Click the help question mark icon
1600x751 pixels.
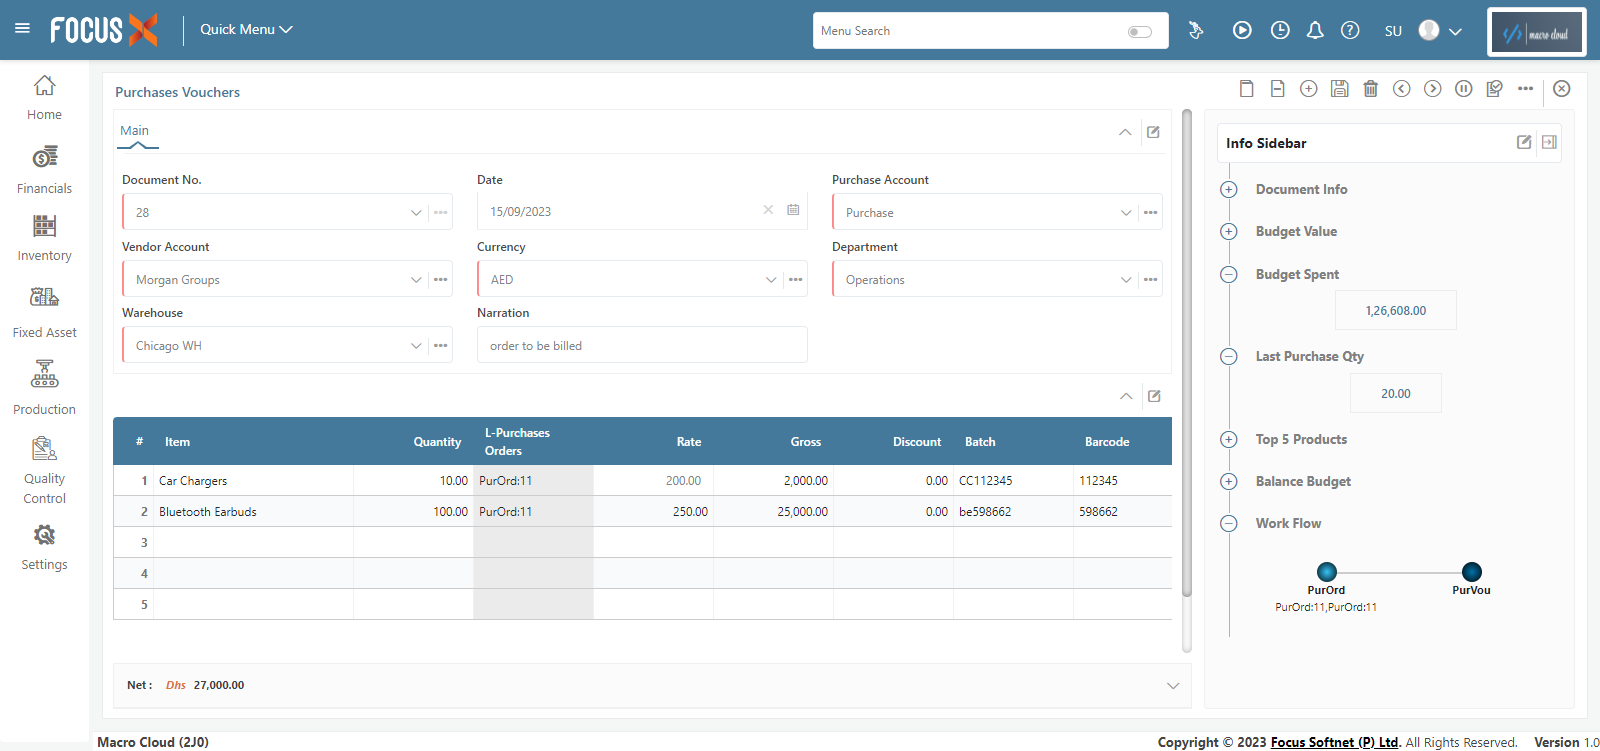(x=1350, y=31)
